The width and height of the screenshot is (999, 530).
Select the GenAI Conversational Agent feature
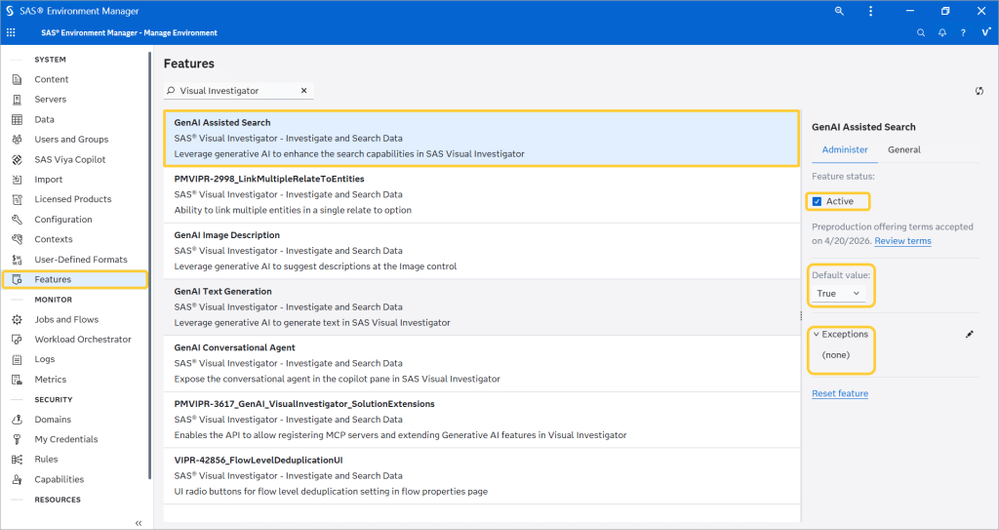point(481,363)
